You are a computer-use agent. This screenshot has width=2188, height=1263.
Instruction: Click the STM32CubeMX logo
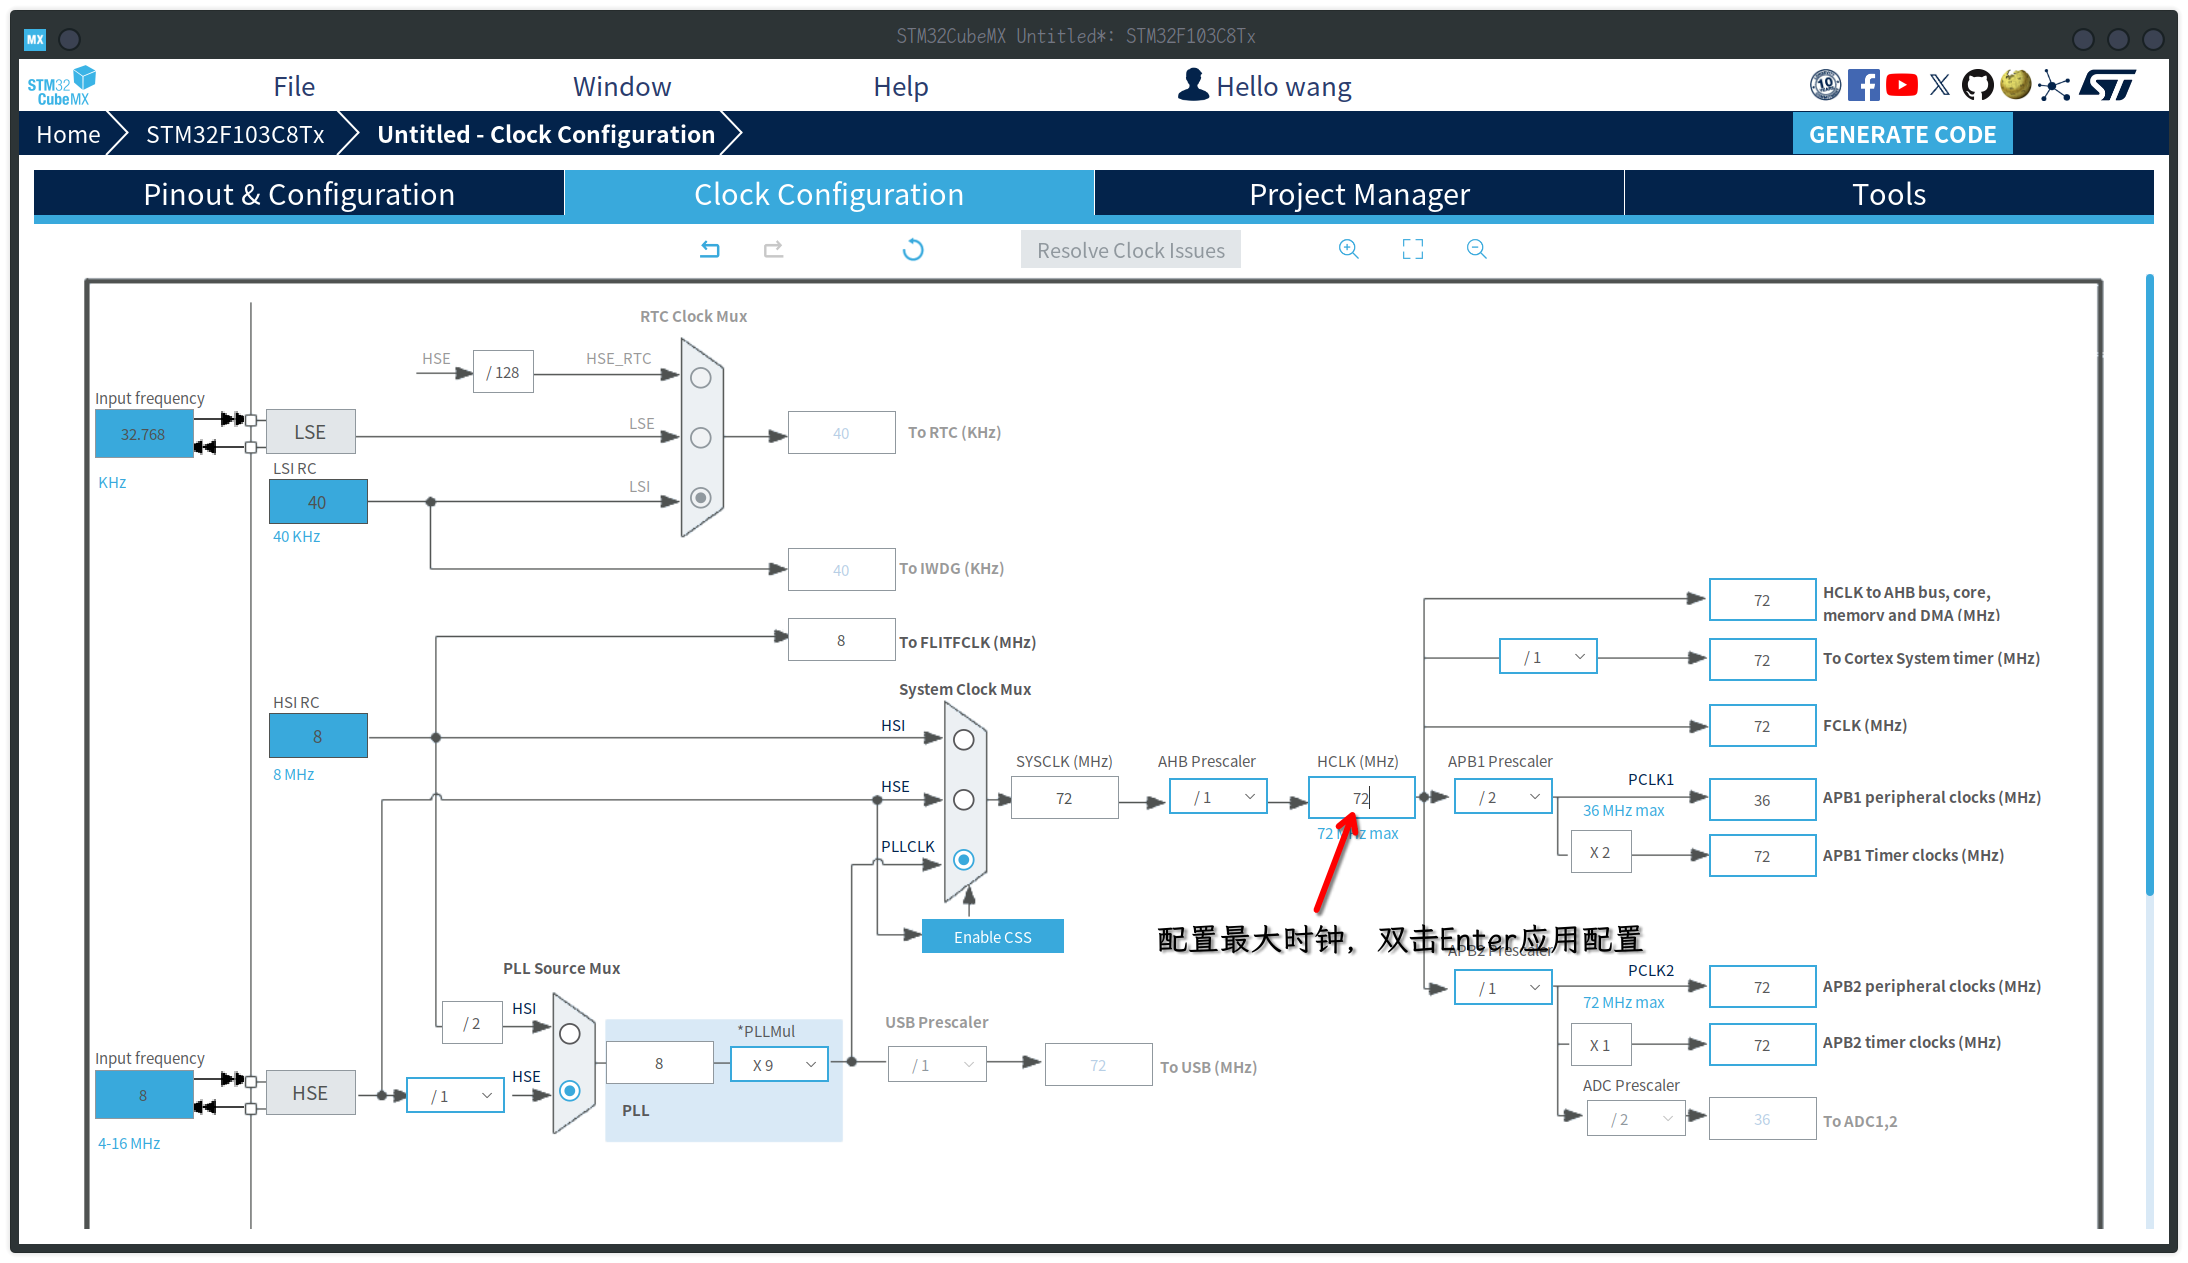[61, 86]
